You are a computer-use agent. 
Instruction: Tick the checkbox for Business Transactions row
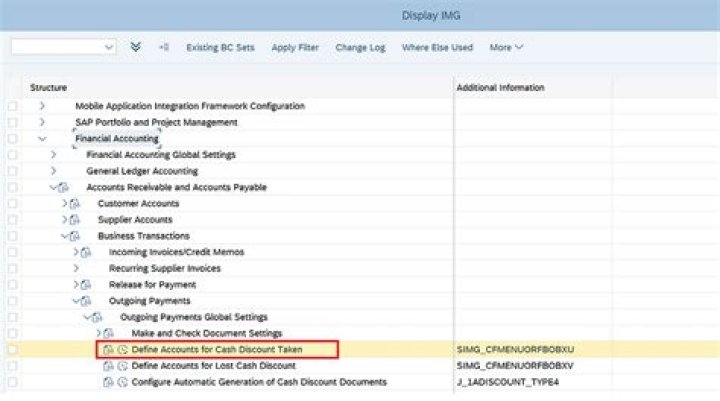[x=12, y=236]
